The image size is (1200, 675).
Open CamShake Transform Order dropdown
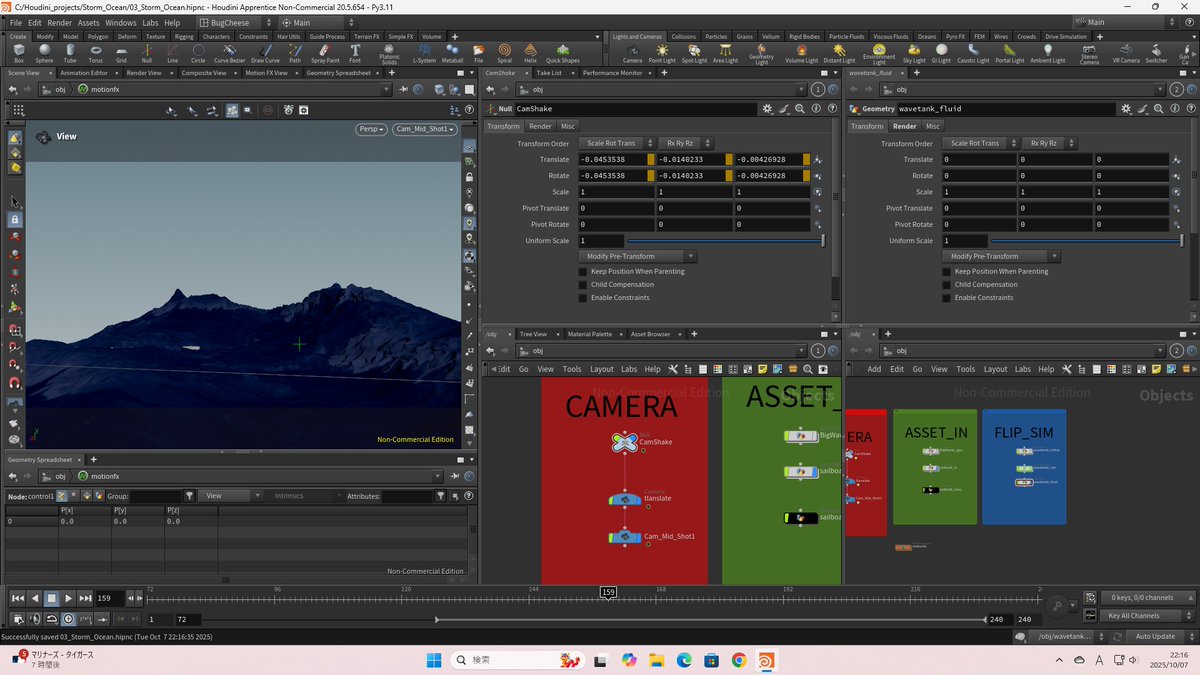tap(617, 143)
